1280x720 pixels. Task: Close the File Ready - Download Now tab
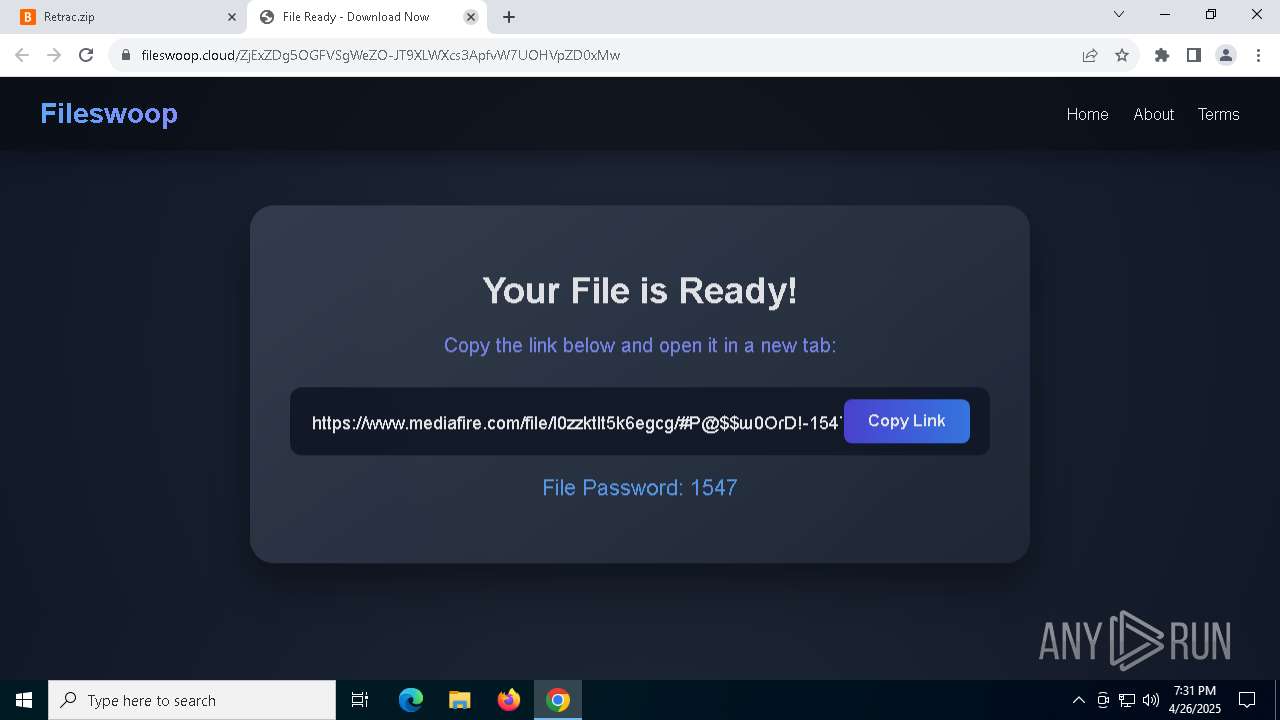[471, 17]
